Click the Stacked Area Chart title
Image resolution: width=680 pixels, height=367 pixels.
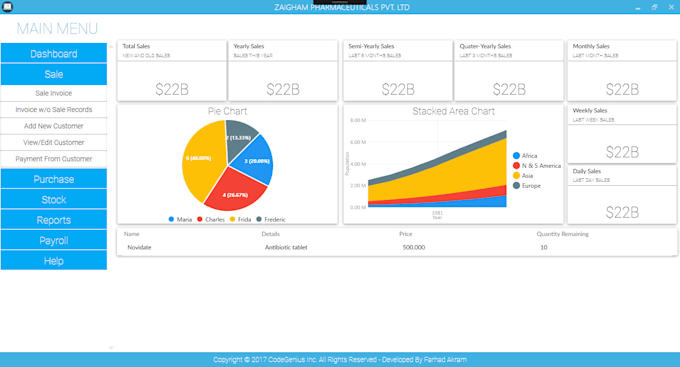(x=453, y=111)
